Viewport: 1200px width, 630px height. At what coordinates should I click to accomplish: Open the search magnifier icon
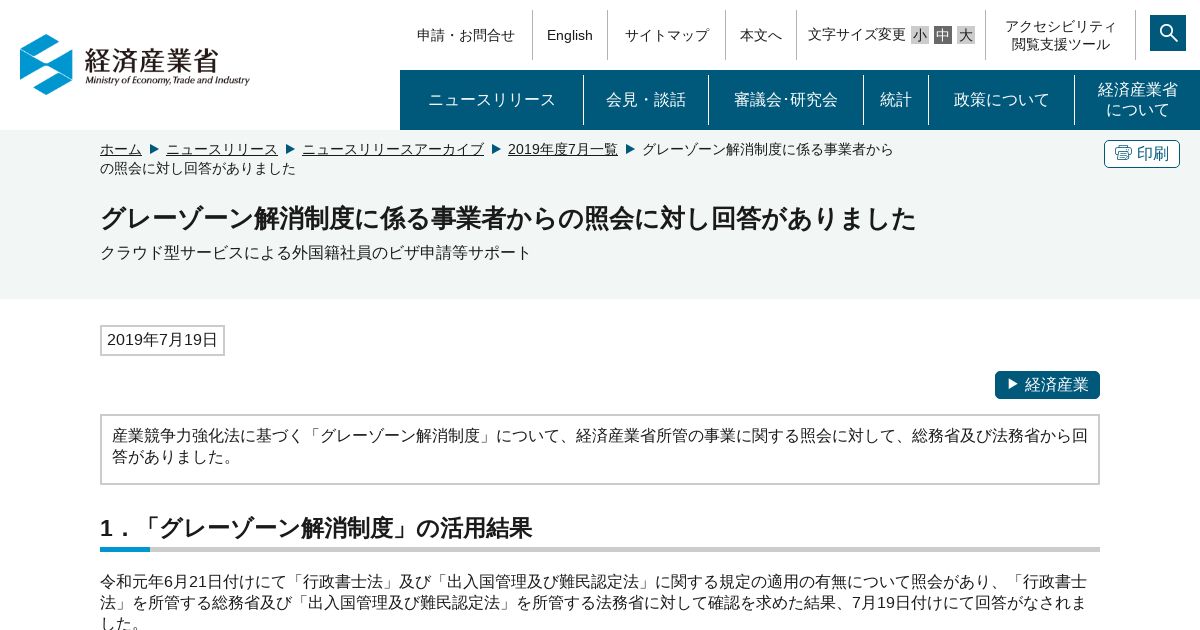tap(1168, 33)
